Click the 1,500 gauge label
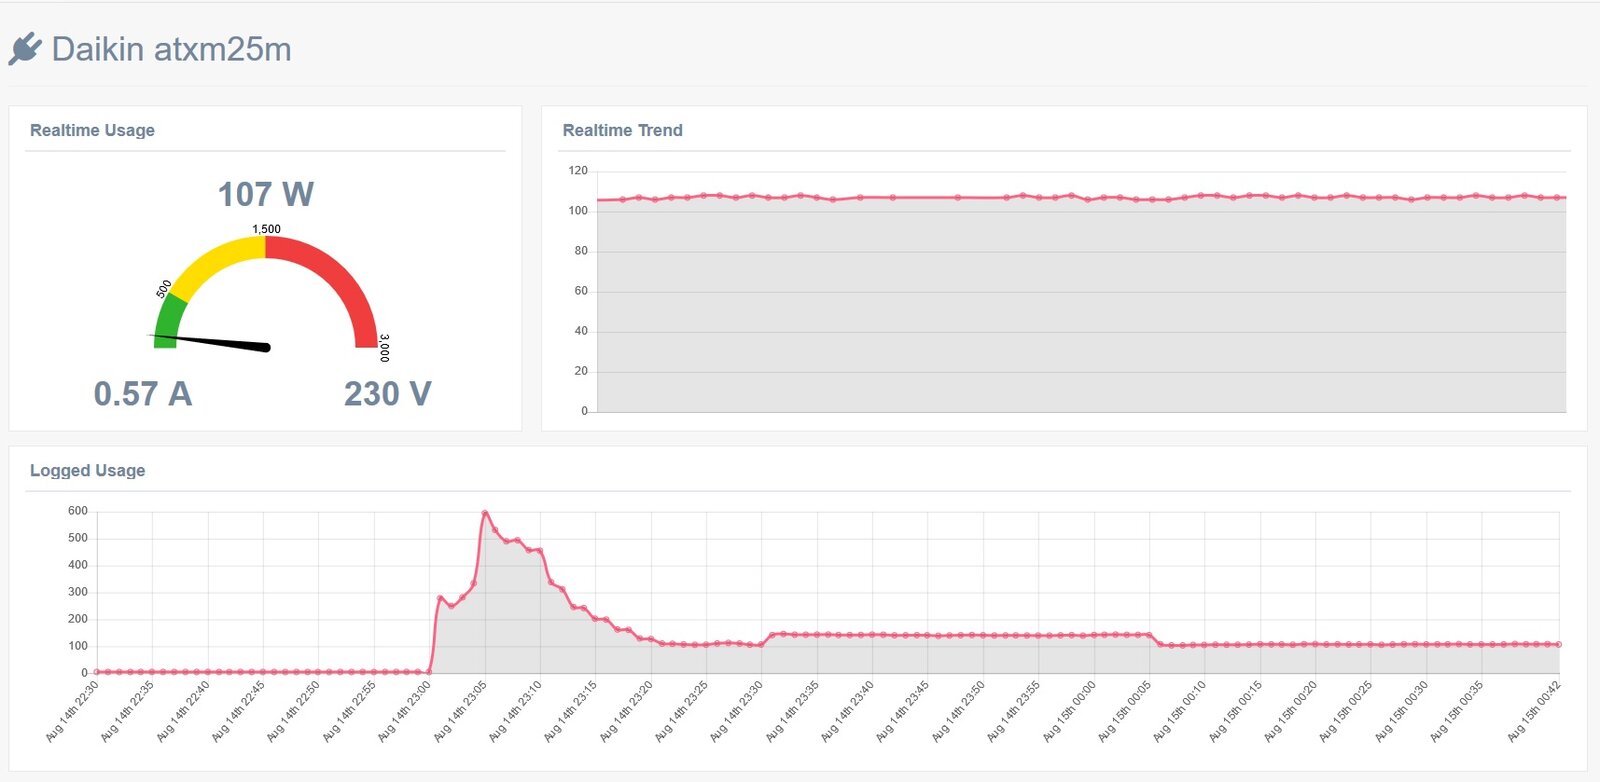1600x782 pixels. (266, 229)
